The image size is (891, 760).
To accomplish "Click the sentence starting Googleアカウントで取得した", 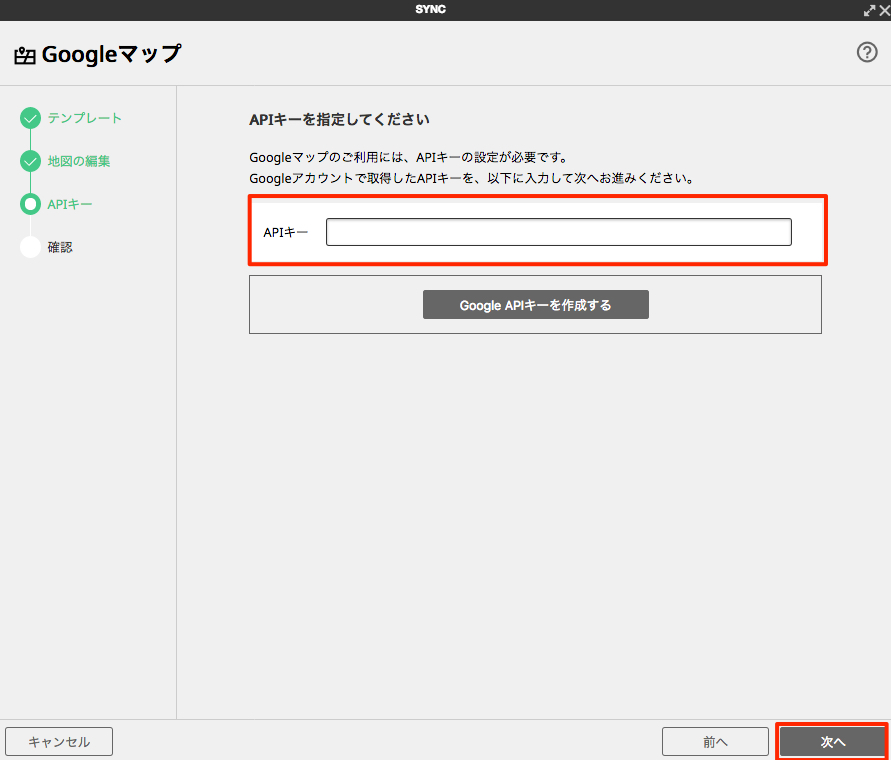I will tap(471, 178).
